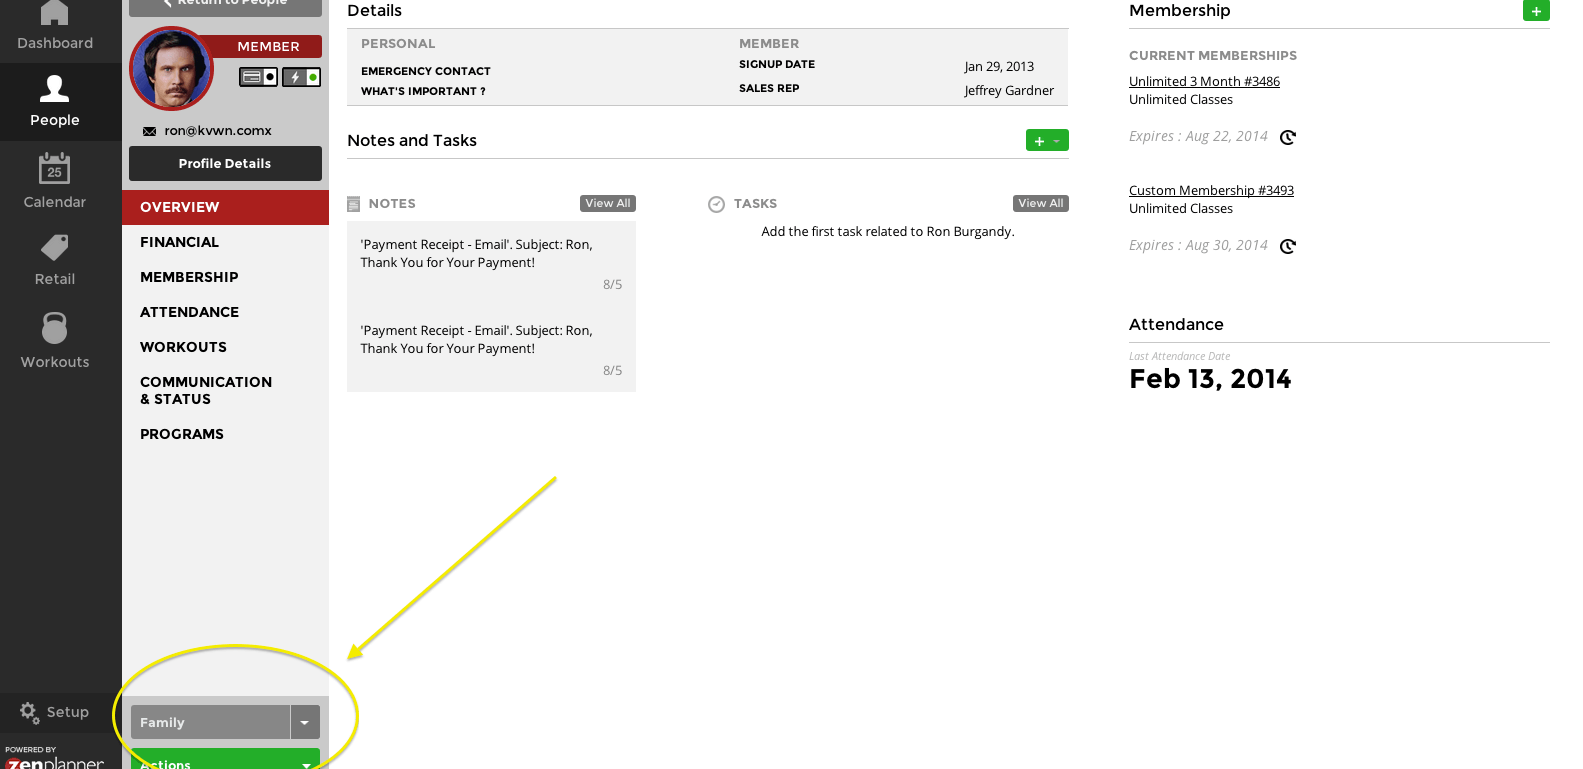Open the Calendar from sidebar
Image resolution: width=1583 pixels, height=769 pixels.
click(x=54, y=169)
